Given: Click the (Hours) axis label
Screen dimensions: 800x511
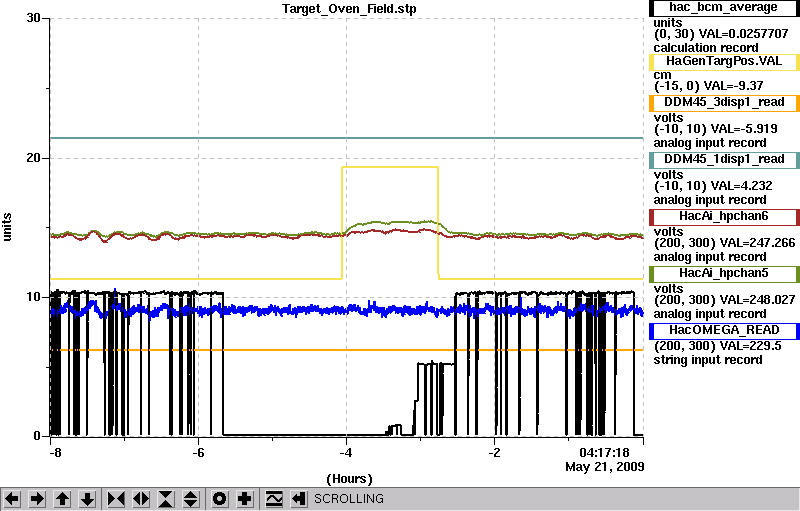Looking at the screenshot, I should click(349, 479).
